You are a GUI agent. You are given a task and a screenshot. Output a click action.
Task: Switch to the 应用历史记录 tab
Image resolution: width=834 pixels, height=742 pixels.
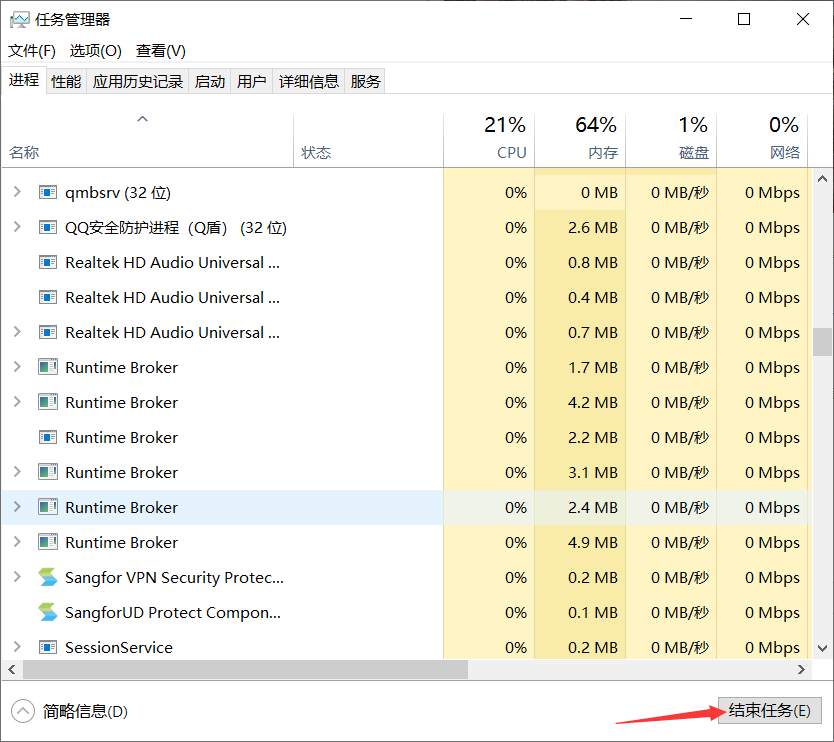(137, 81)
